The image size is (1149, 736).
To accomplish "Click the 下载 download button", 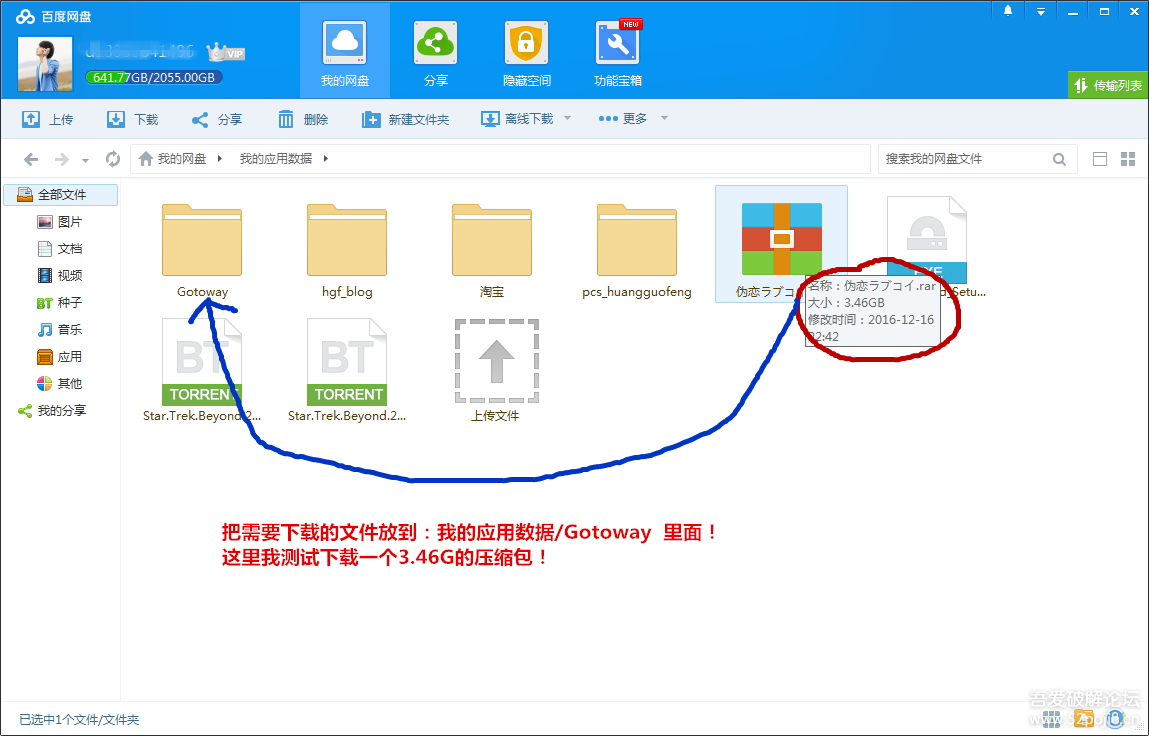I will pos(133,119).
